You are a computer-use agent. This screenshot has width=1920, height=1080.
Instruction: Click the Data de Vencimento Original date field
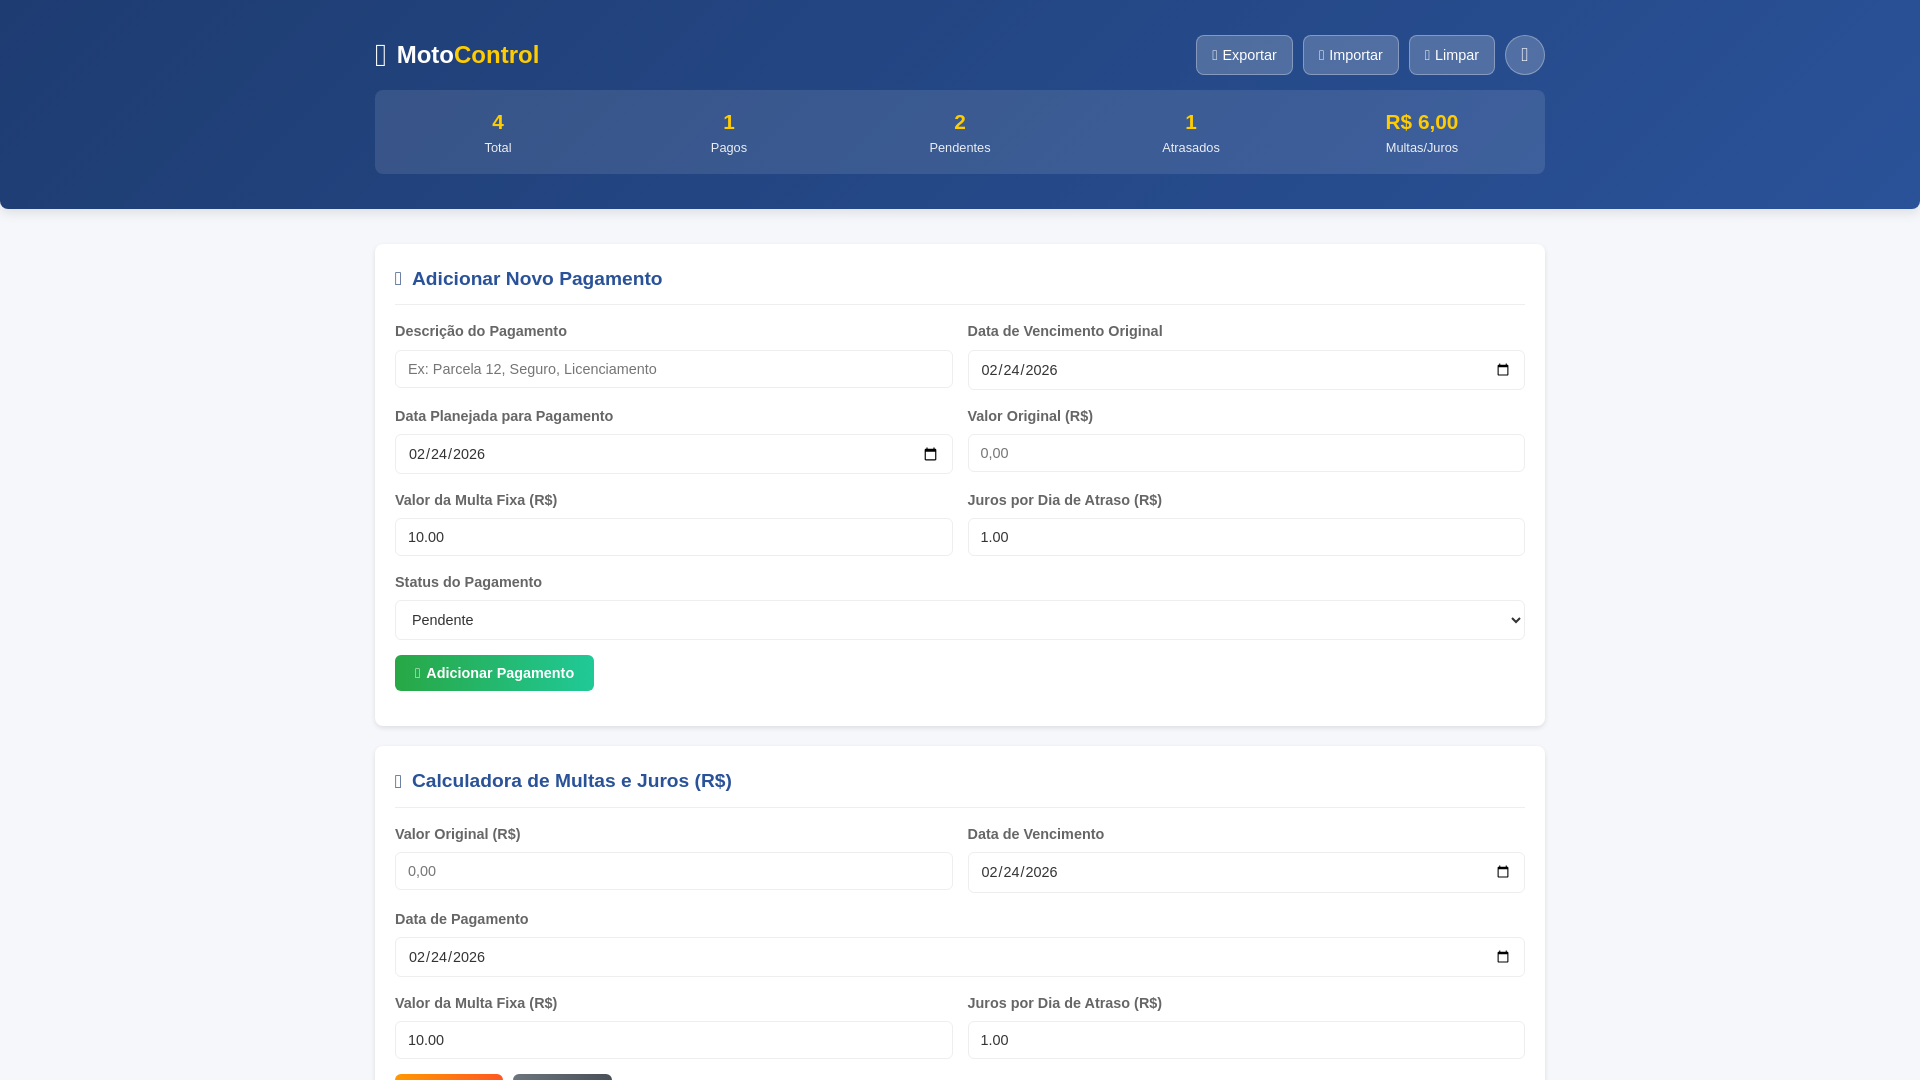click(x=1245, y=370)
